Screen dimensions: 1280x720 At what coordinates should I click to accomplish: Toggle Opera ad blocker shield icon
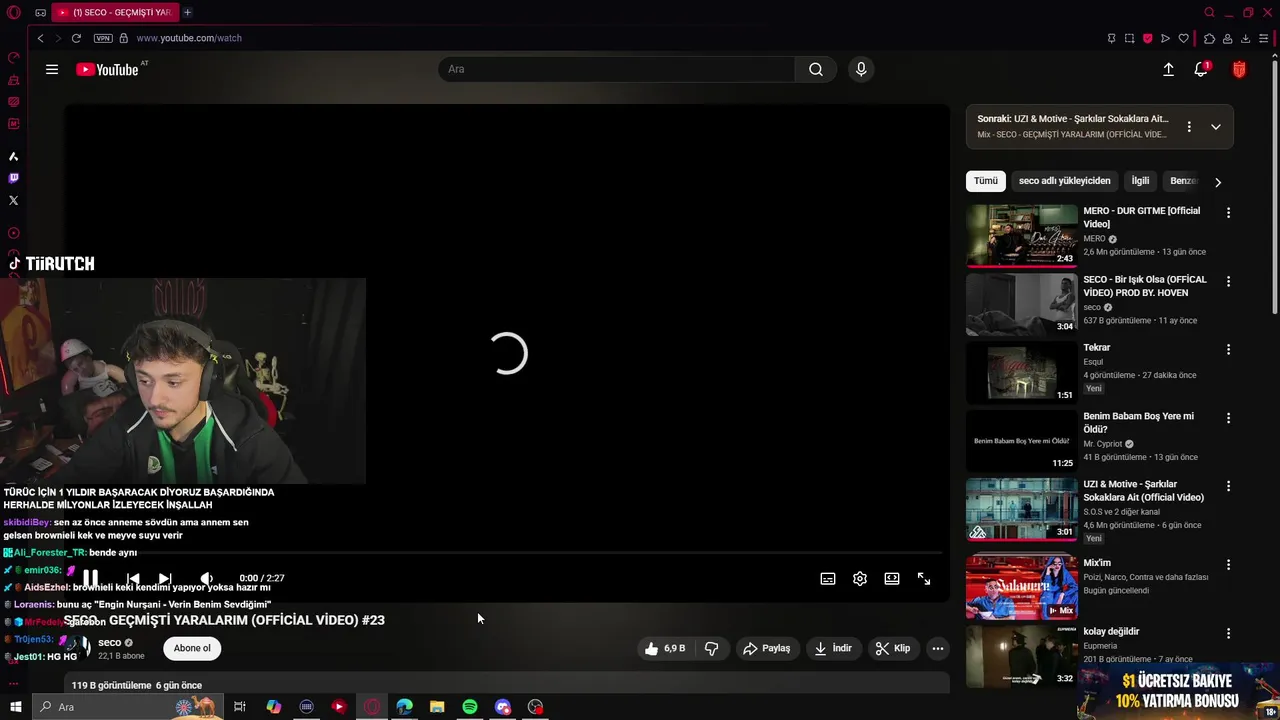1148,38
